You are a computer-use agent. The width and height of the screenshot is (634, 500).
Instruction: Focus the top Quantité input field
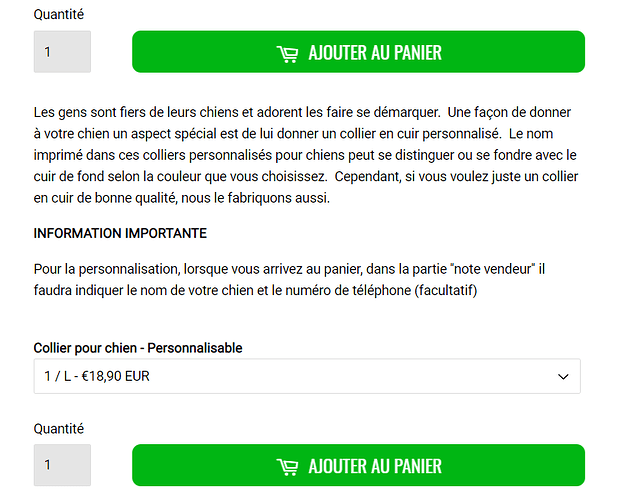pyautogui.click(x=62, y=52)
